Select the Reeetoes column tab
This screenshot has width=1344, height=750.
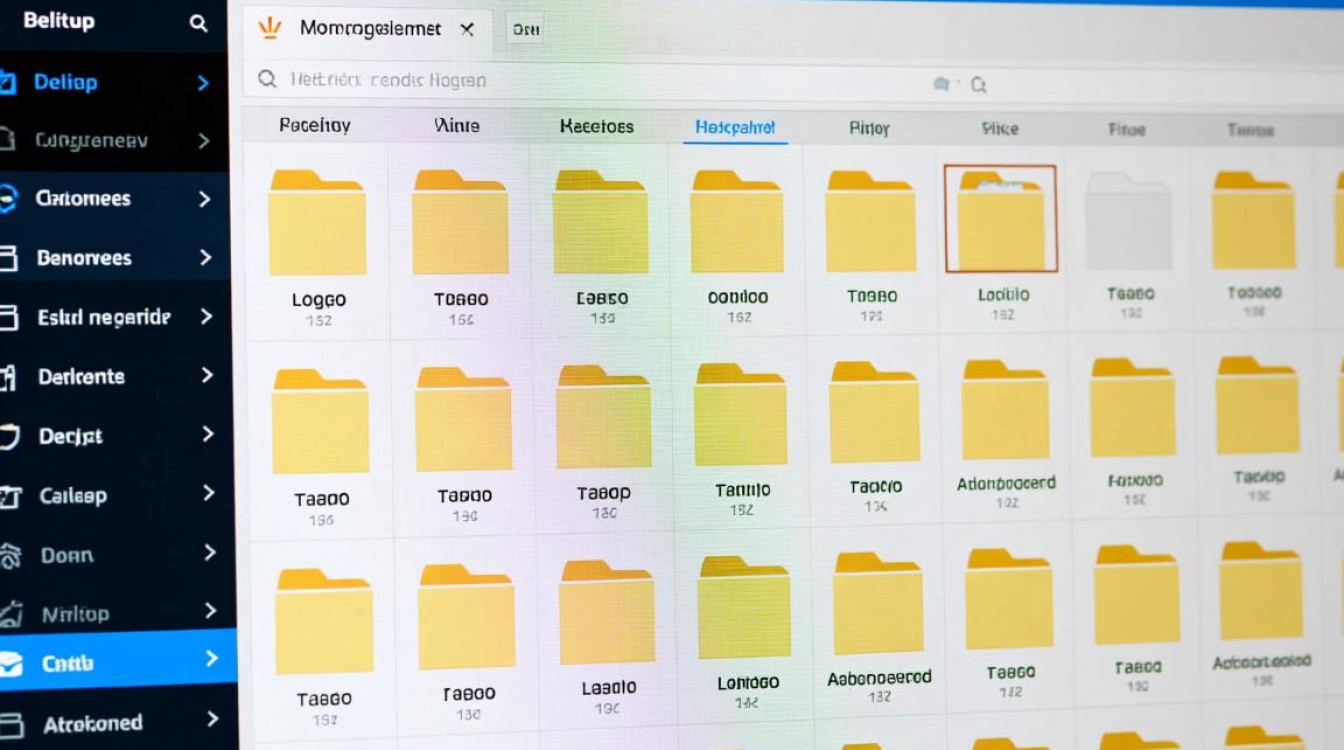[x=596, y=127]
